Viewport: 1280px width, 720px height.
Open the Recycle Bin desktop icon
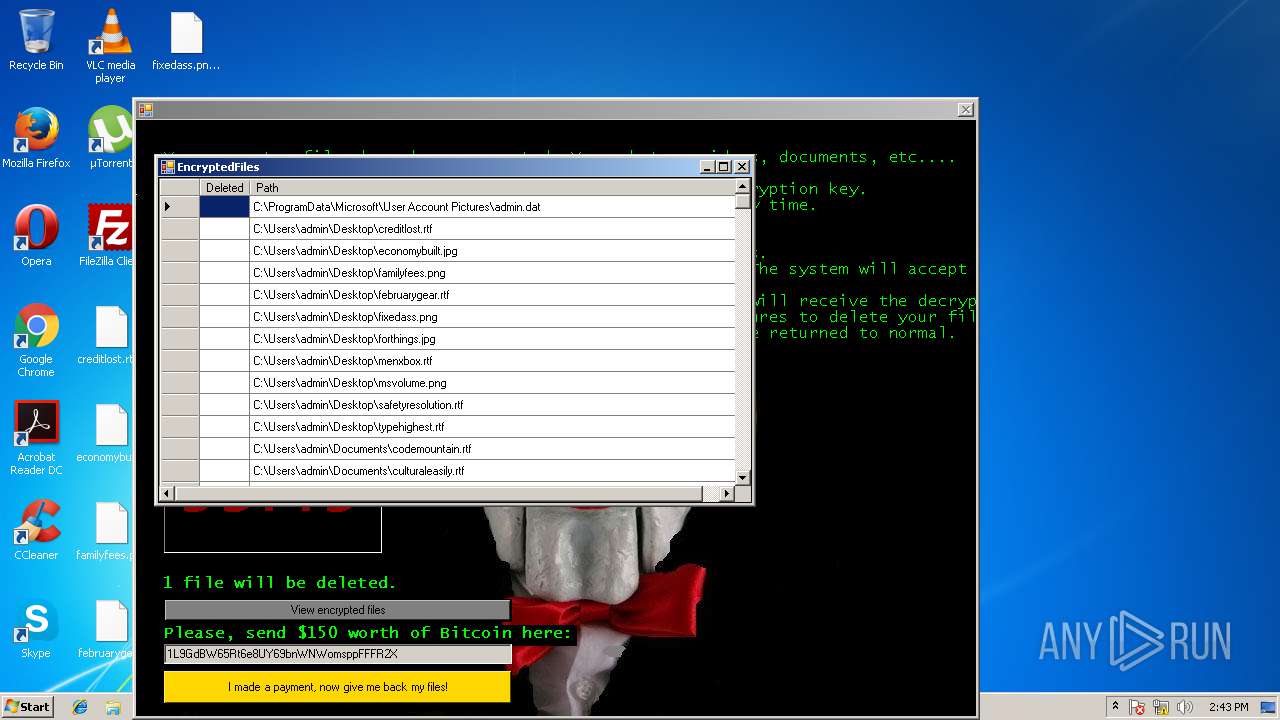click(36, 40)
